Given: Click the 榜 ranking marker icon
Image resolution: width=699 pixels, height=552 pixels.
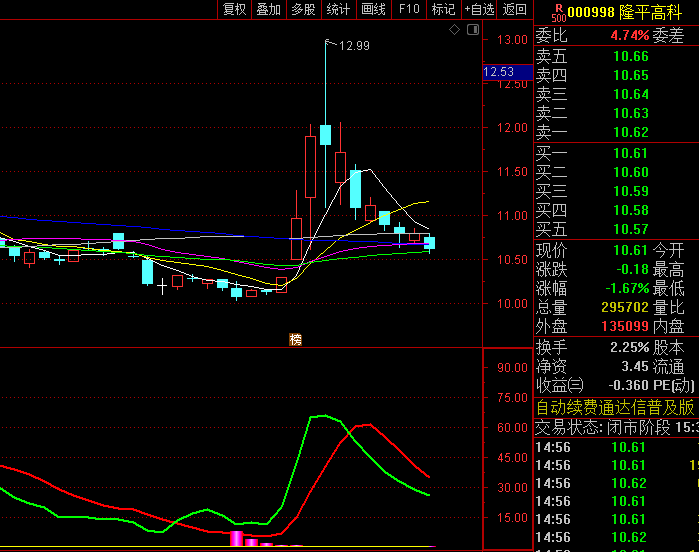Looking at the screenshot, I should pyautogui.click(x=295, y=339).
